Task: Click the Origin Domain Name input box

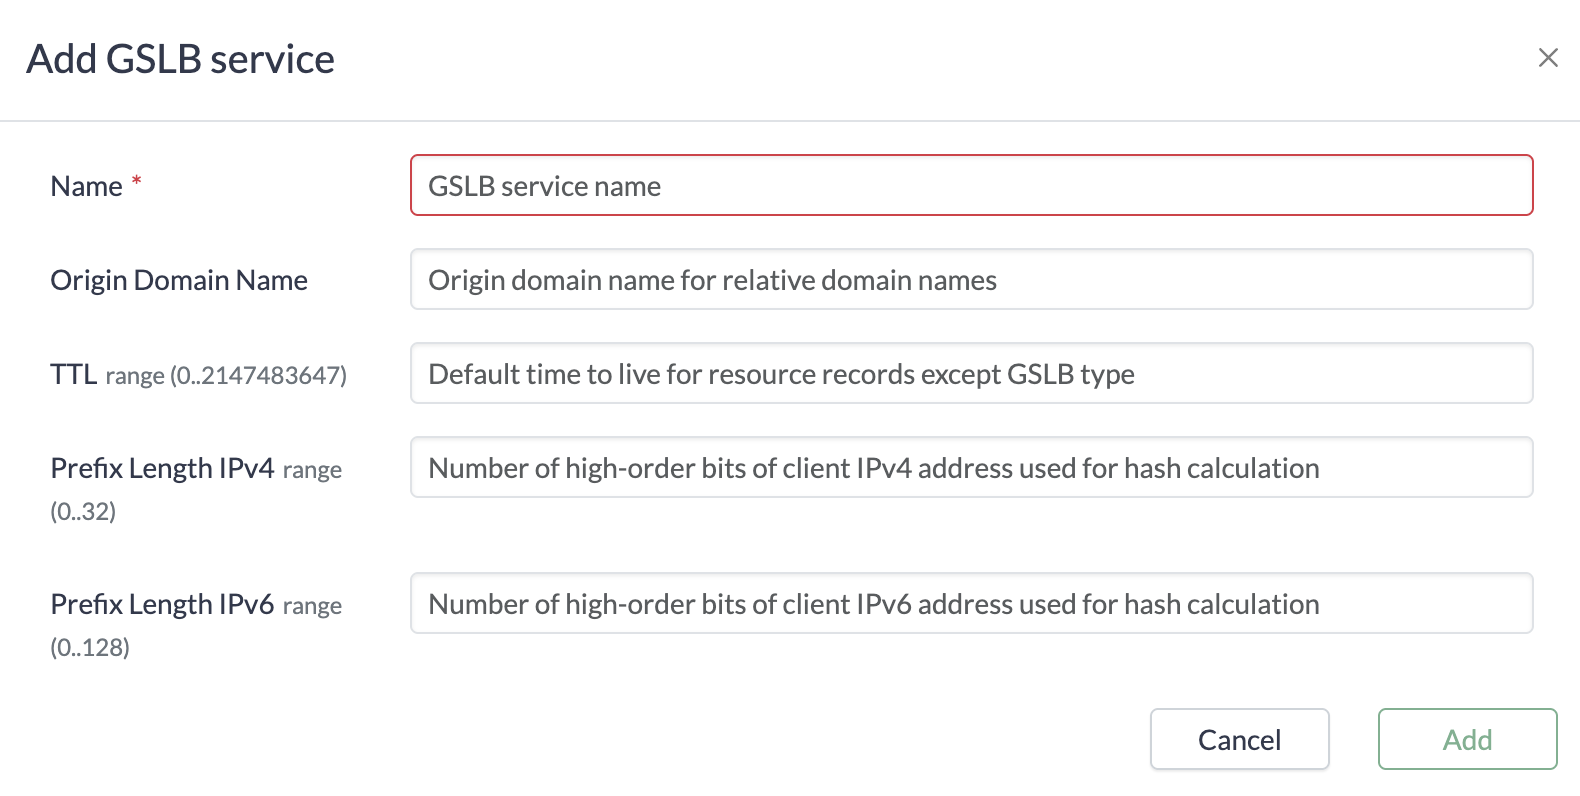Action: 970,280
